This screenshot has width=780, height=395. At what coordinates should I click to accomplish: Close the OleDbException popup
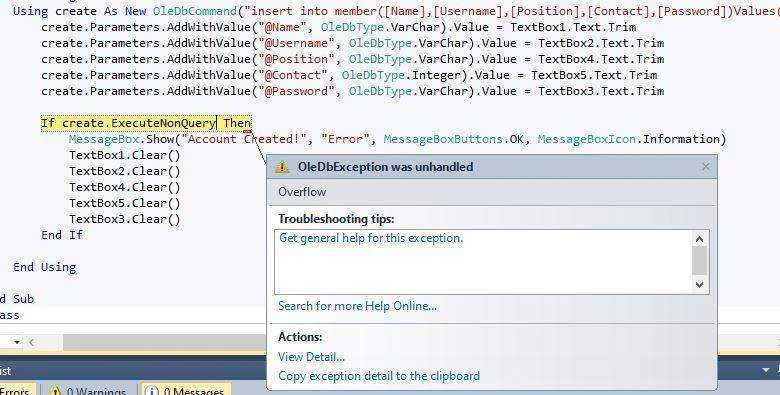(x=705, y=167)
